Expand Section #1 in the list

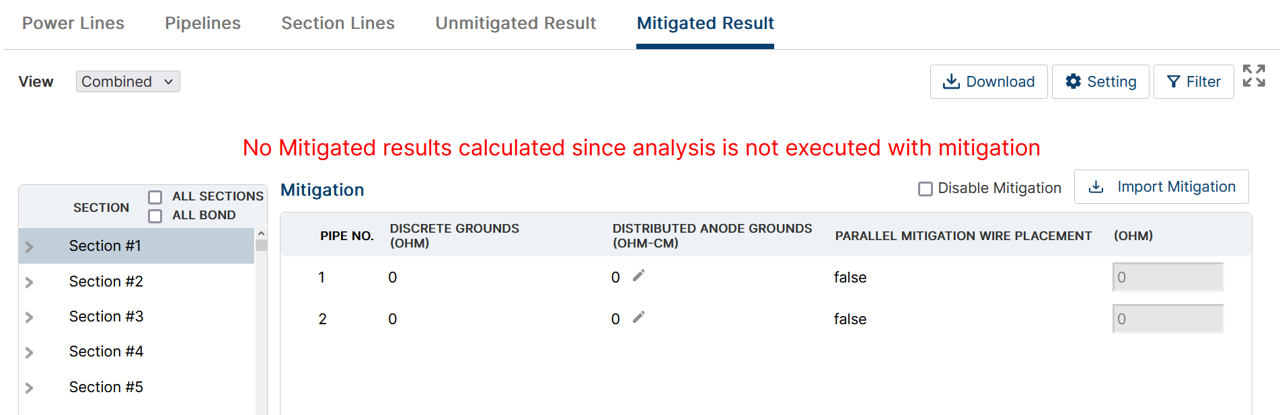(x=29, y=247)
